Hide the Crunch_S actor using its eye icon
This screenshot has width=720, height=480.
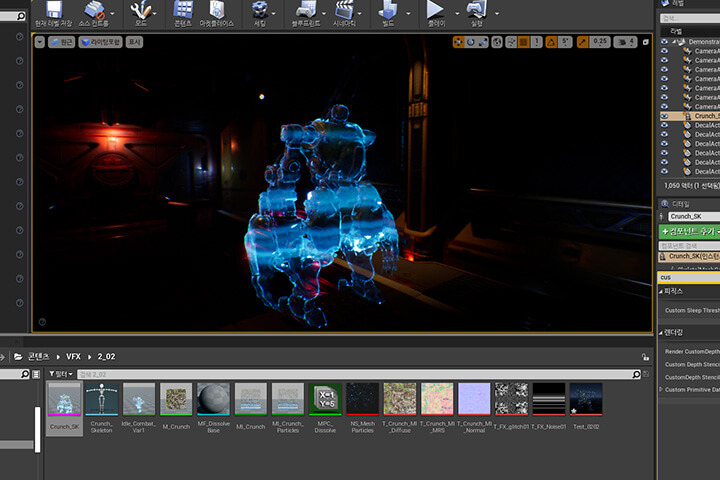coord(664,116)
